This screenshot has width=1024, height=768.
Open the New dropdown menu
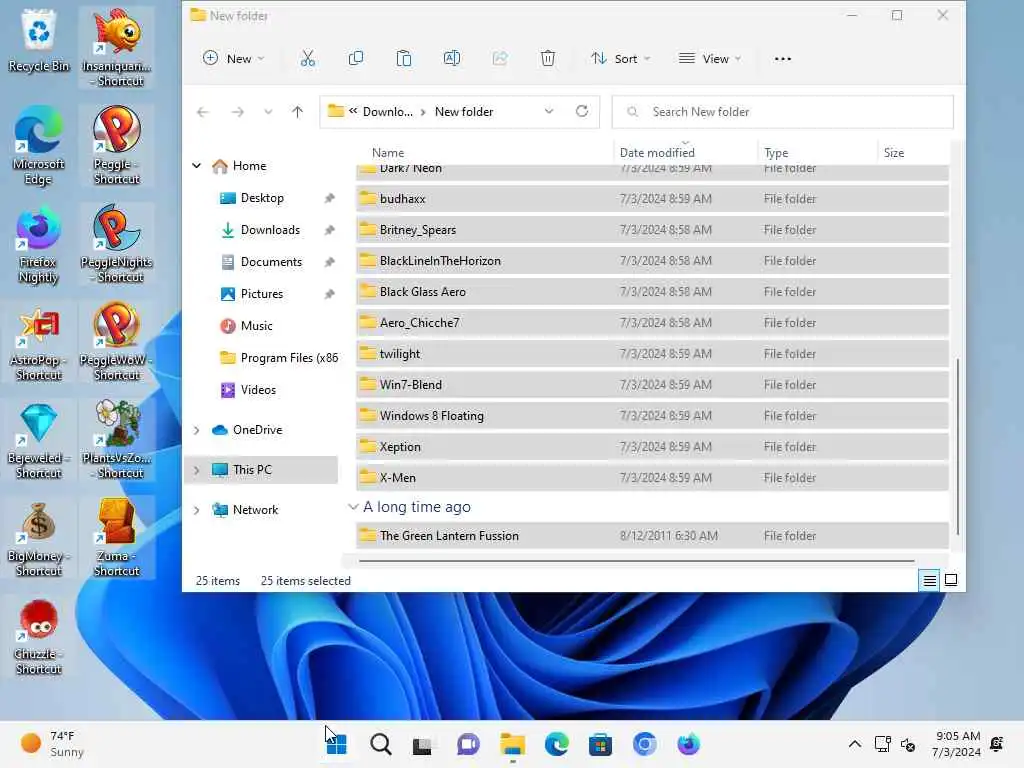click(x=234, y=59)
